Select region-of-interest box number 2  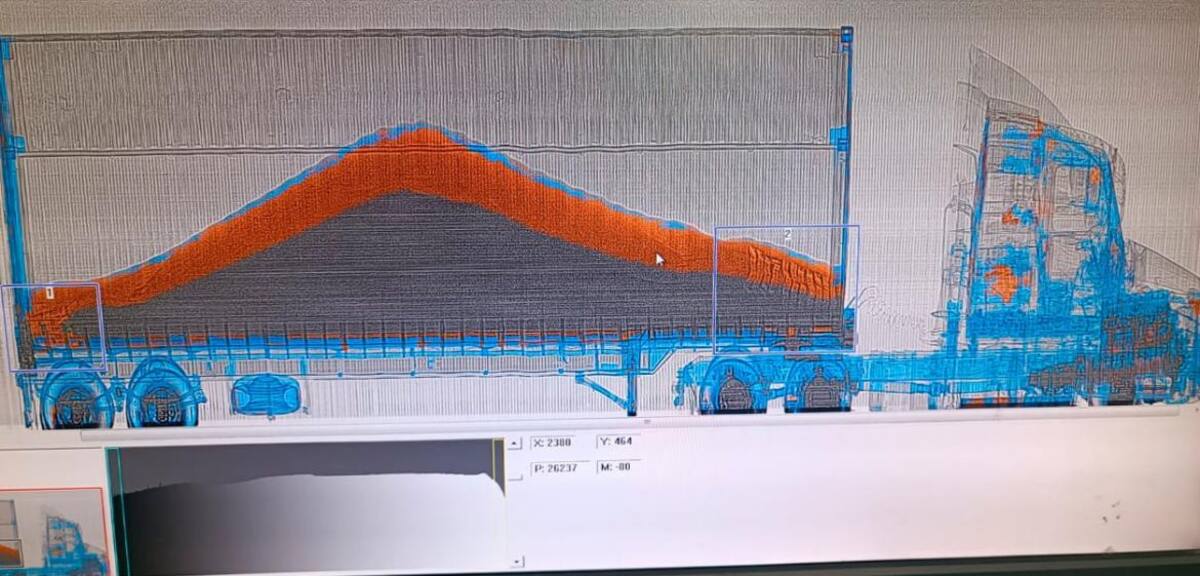point(786,288)
